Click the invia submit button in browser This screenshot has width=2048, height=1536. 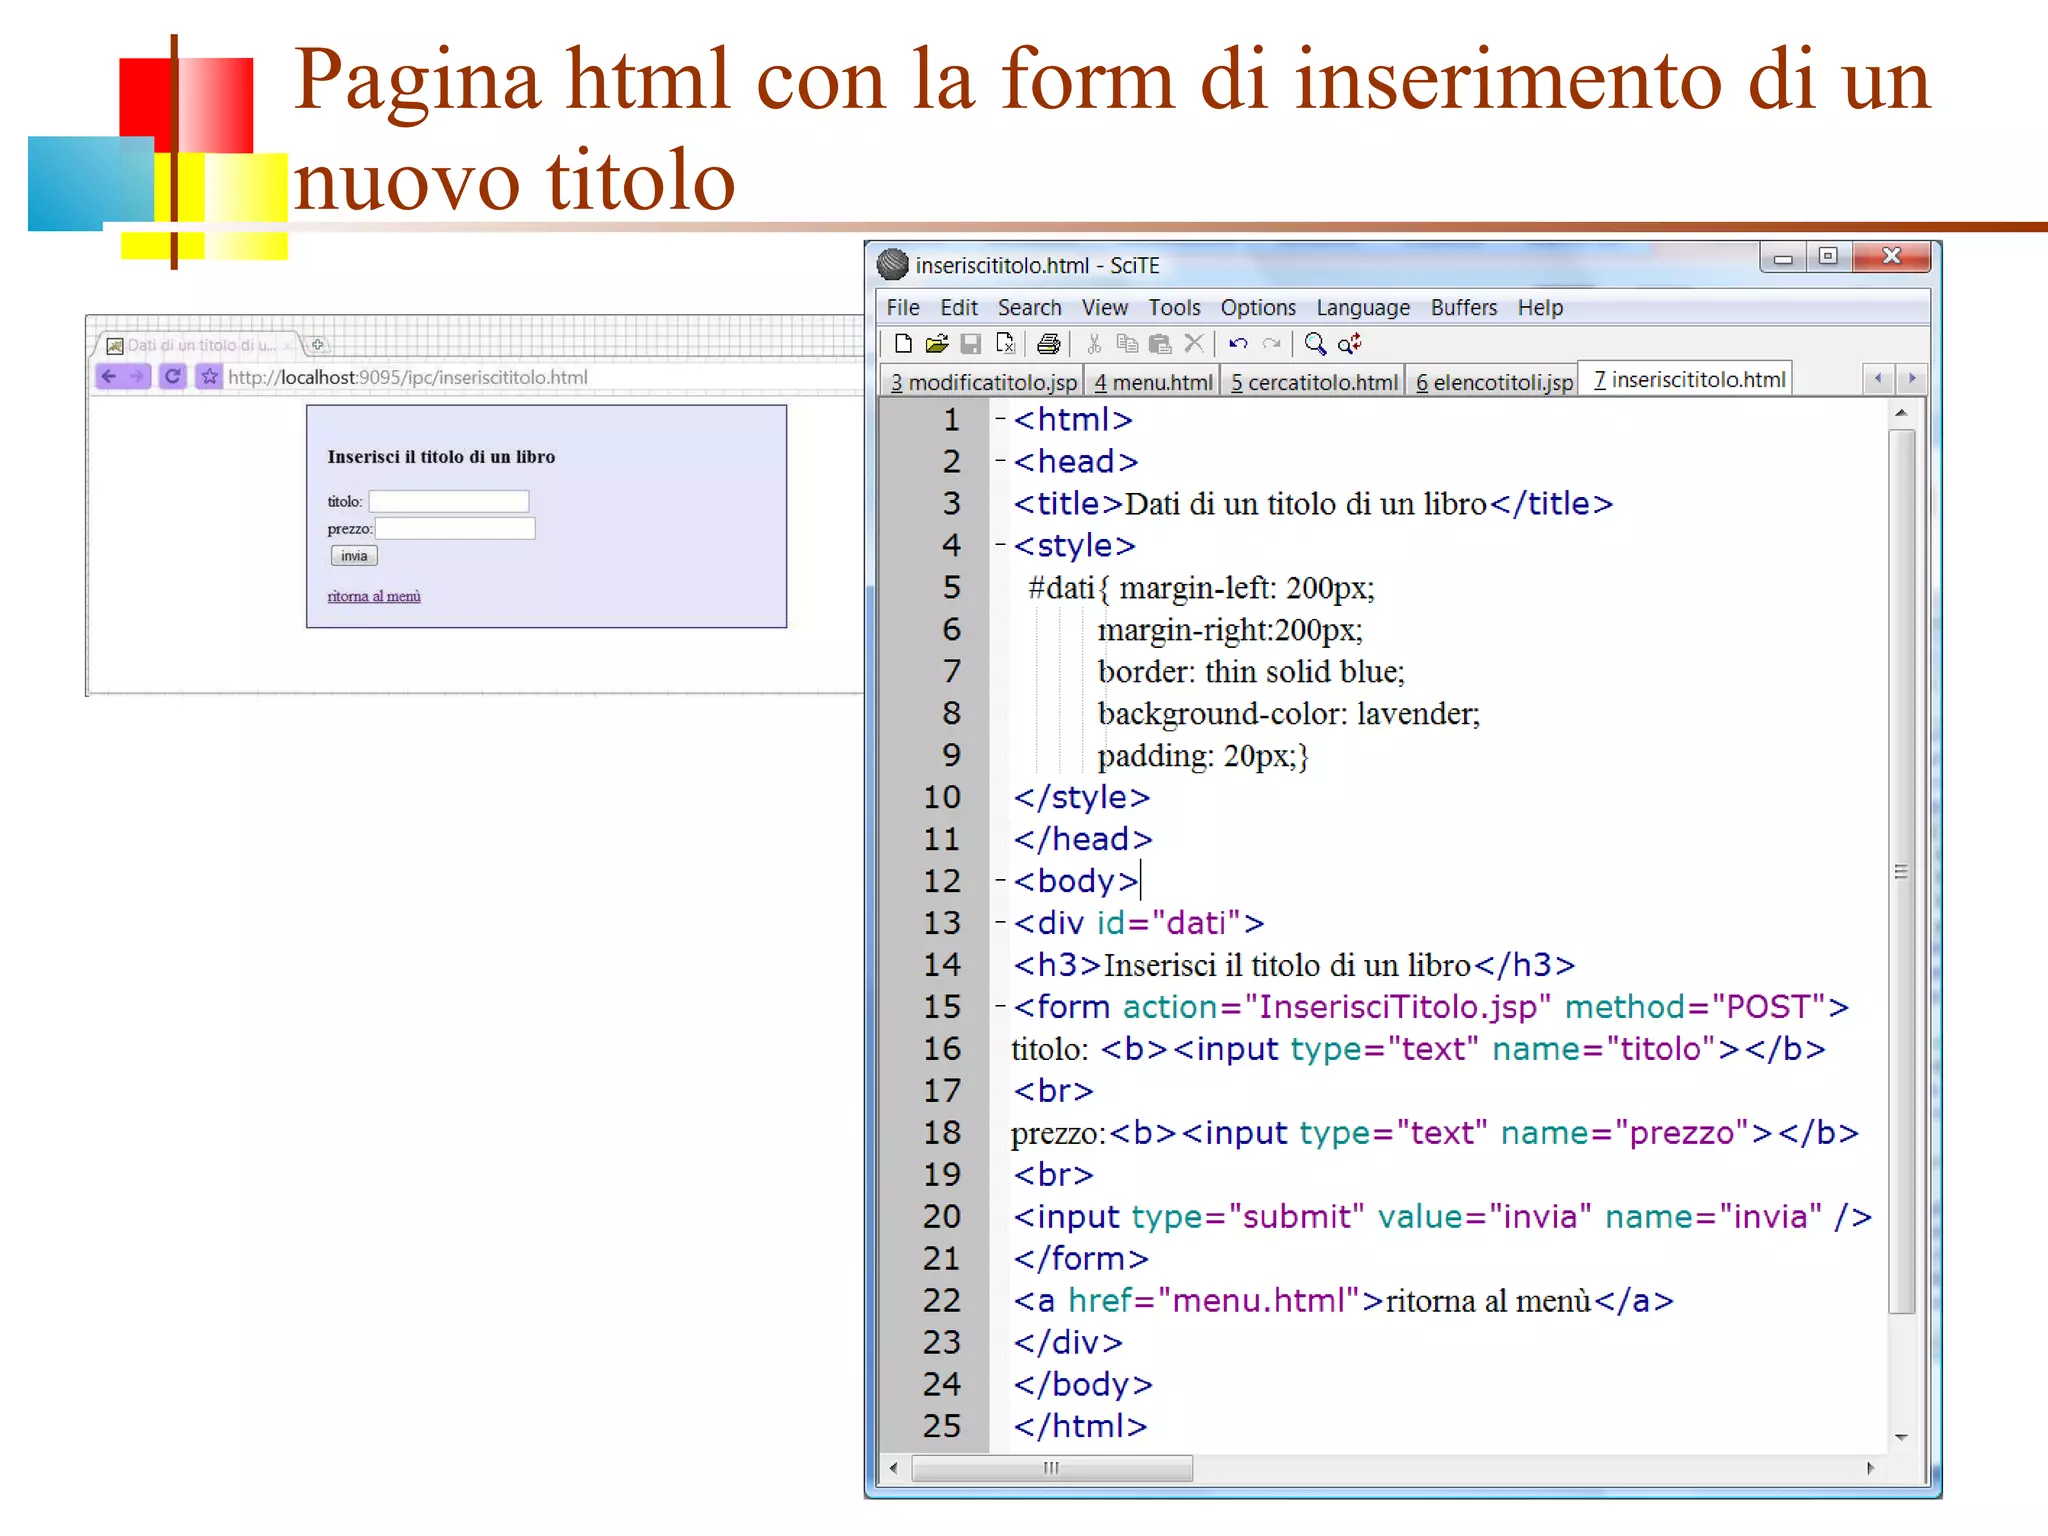tap(354, 556)
